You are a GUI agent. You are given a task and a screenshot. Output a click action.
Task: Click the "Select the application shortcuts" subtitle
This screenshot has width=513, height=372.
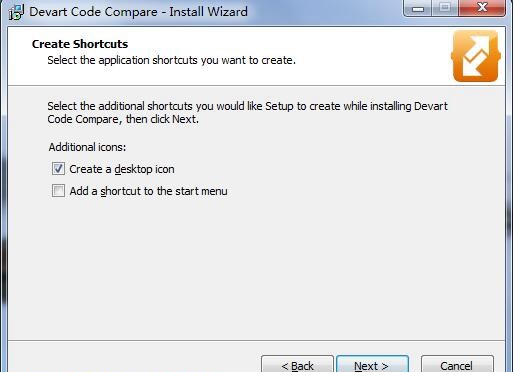(171, 60)
